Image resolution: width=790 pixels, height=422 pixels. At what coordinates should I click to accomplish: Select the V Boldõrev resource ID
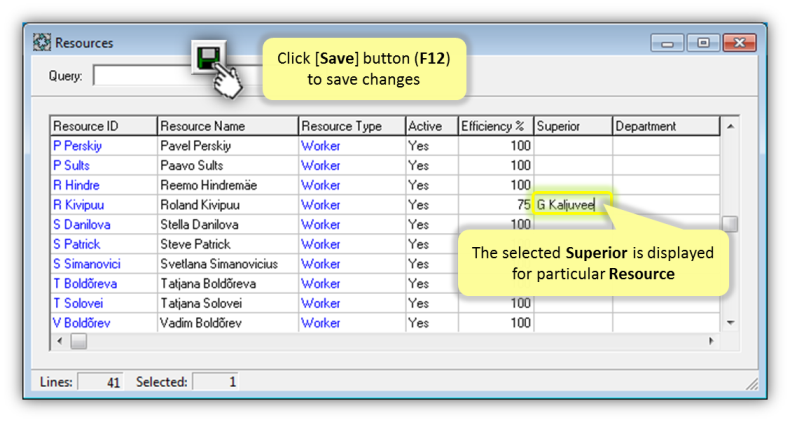pos(81,323)
